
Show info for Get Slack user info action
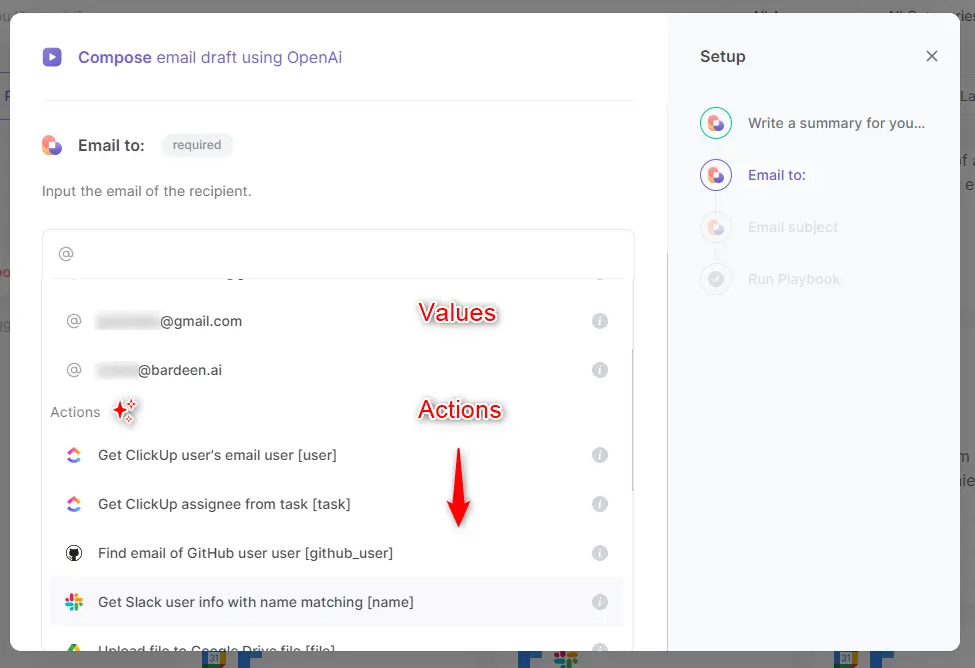pyautogui.click(x=599, y=602)
